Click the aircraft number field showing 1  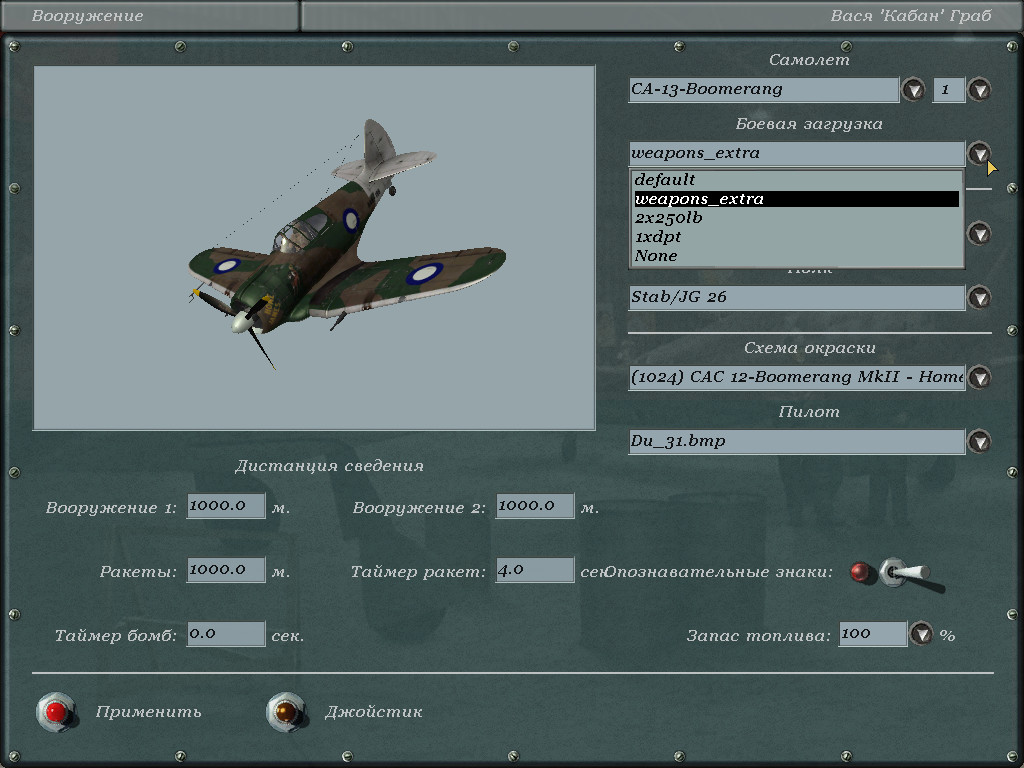(949, 89)
